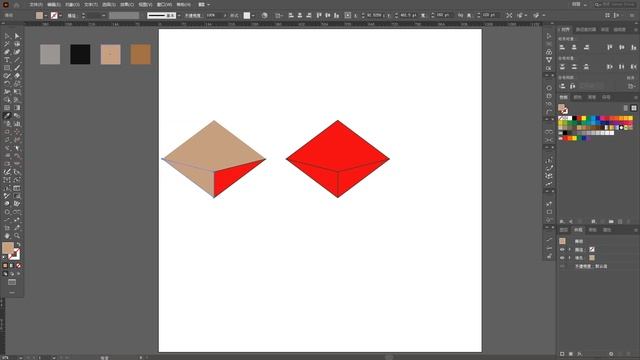Click horizontal align left in Align panel
The width and height of the screenshot is (640, 360).
coord(562,47)
